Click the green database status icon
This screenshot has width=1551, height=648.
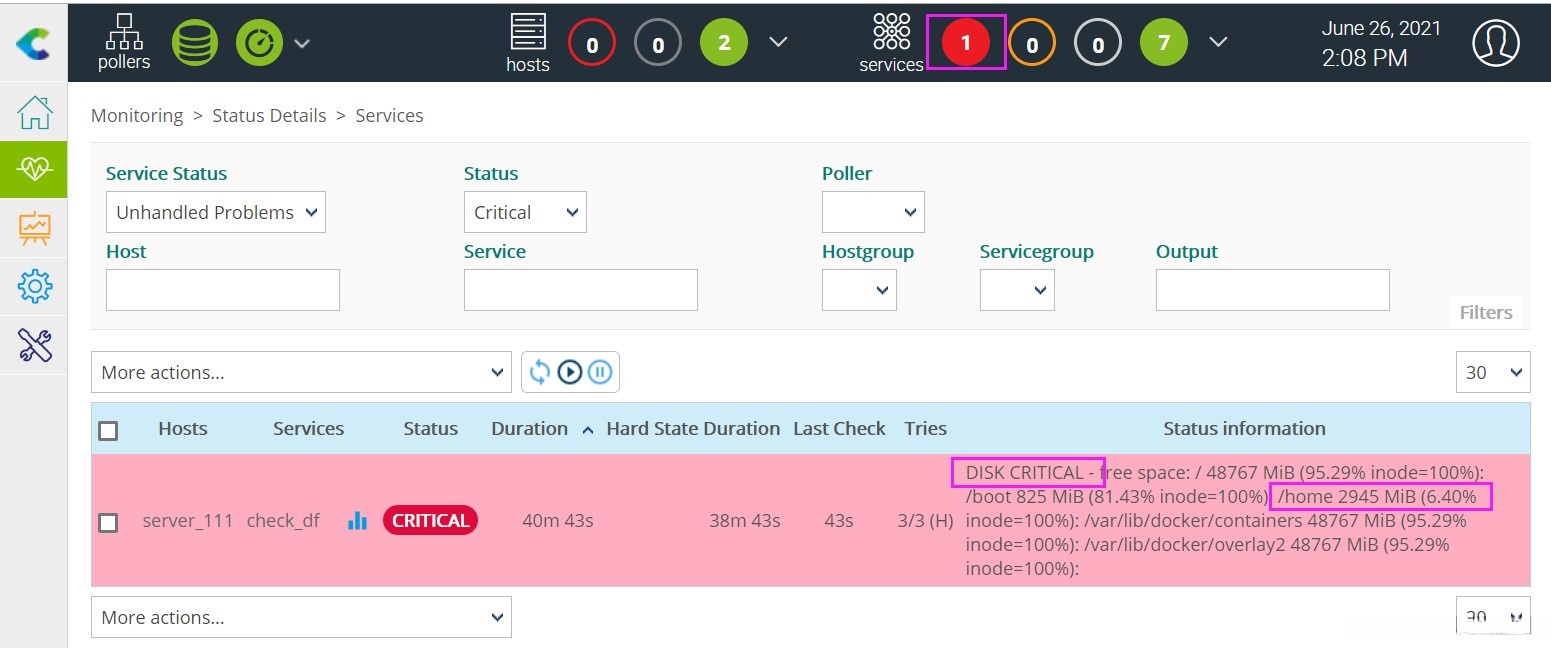[195, 43]
